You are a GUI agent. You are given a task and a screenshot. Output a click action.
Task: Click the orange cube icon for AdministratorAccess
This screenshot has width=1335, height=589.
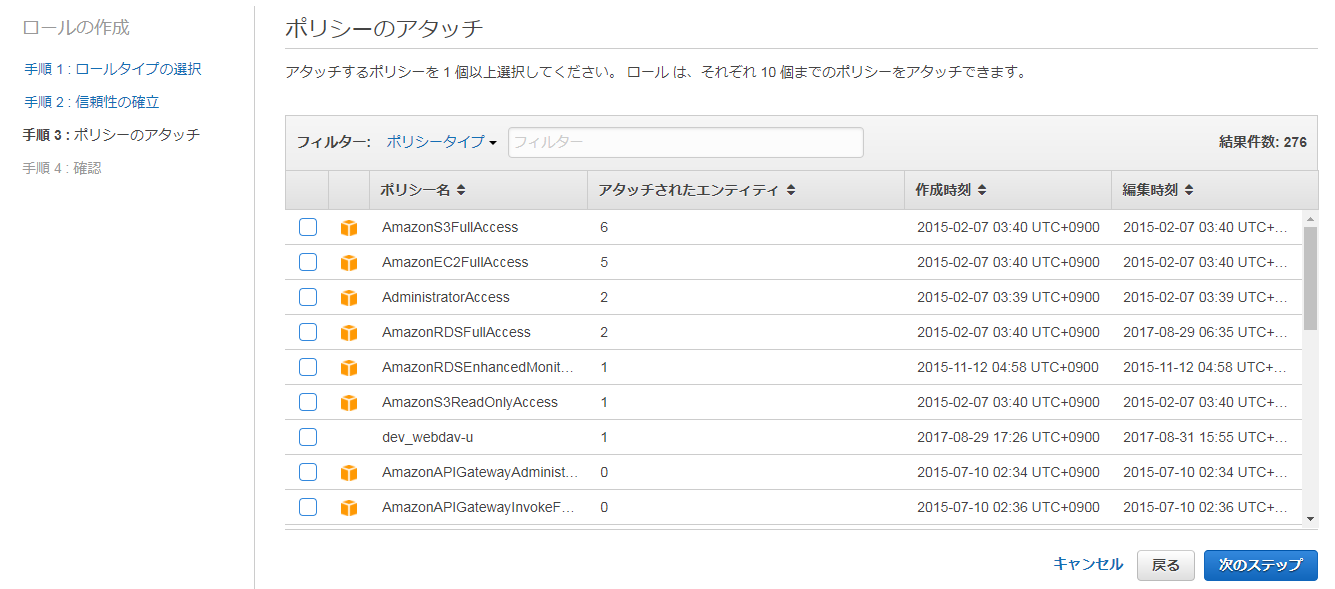[348, 298]
